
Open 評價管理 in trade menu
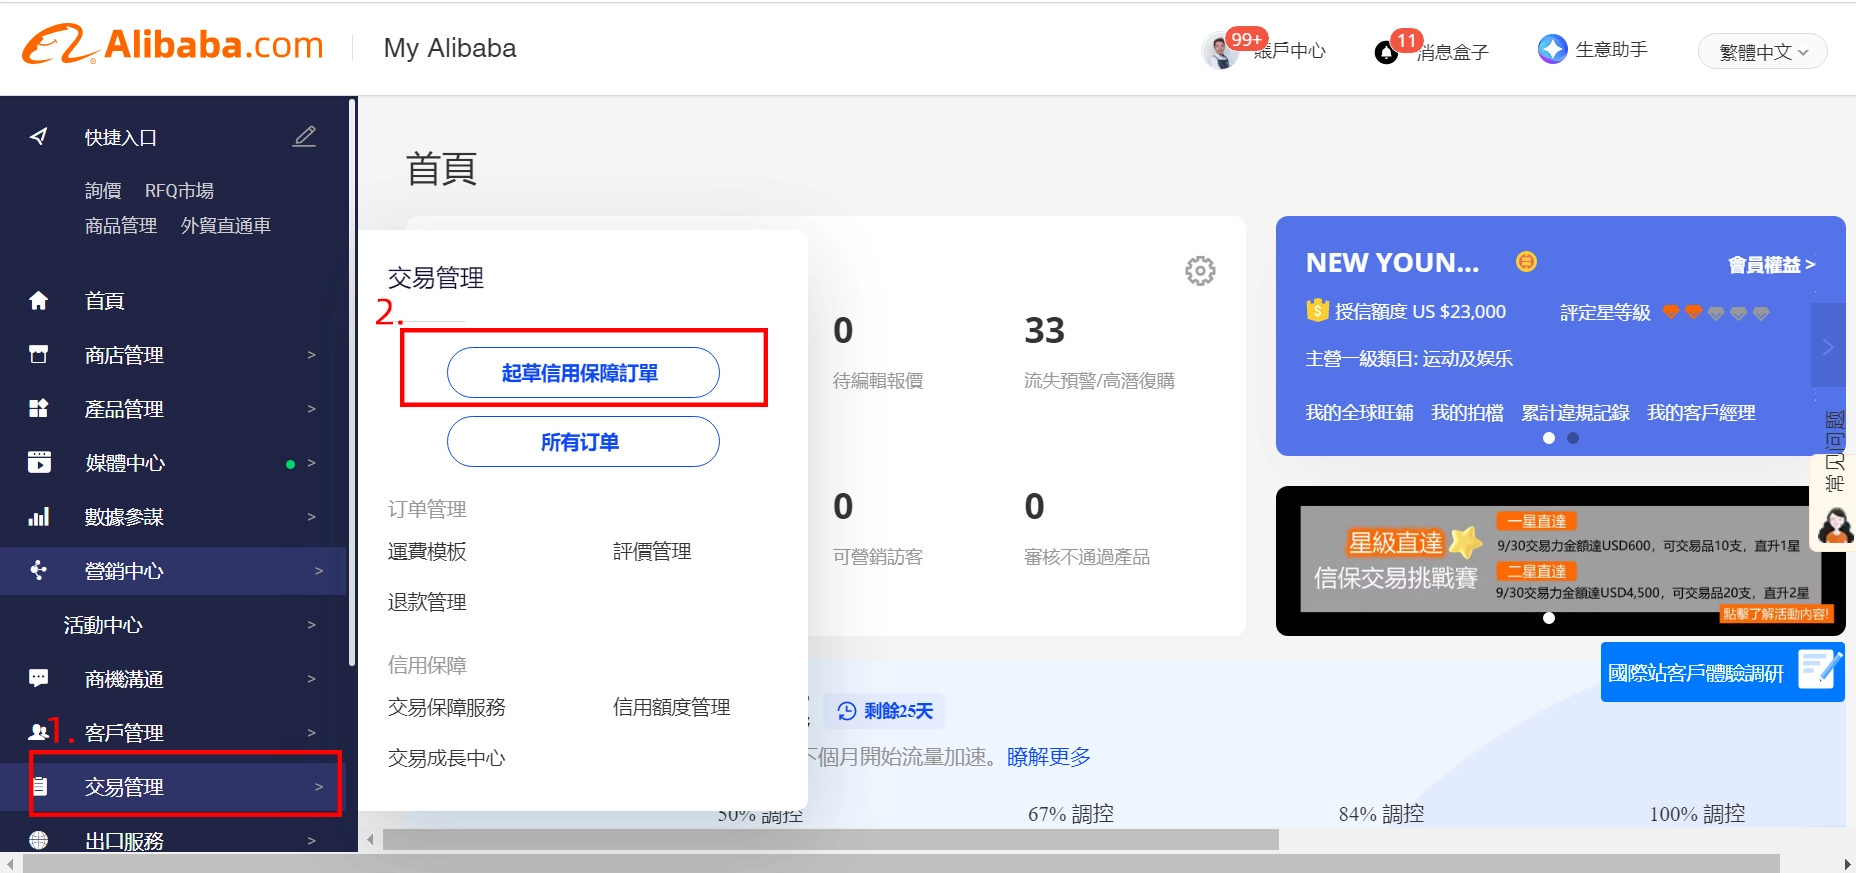pyautogui.click(x=652, y=551)
